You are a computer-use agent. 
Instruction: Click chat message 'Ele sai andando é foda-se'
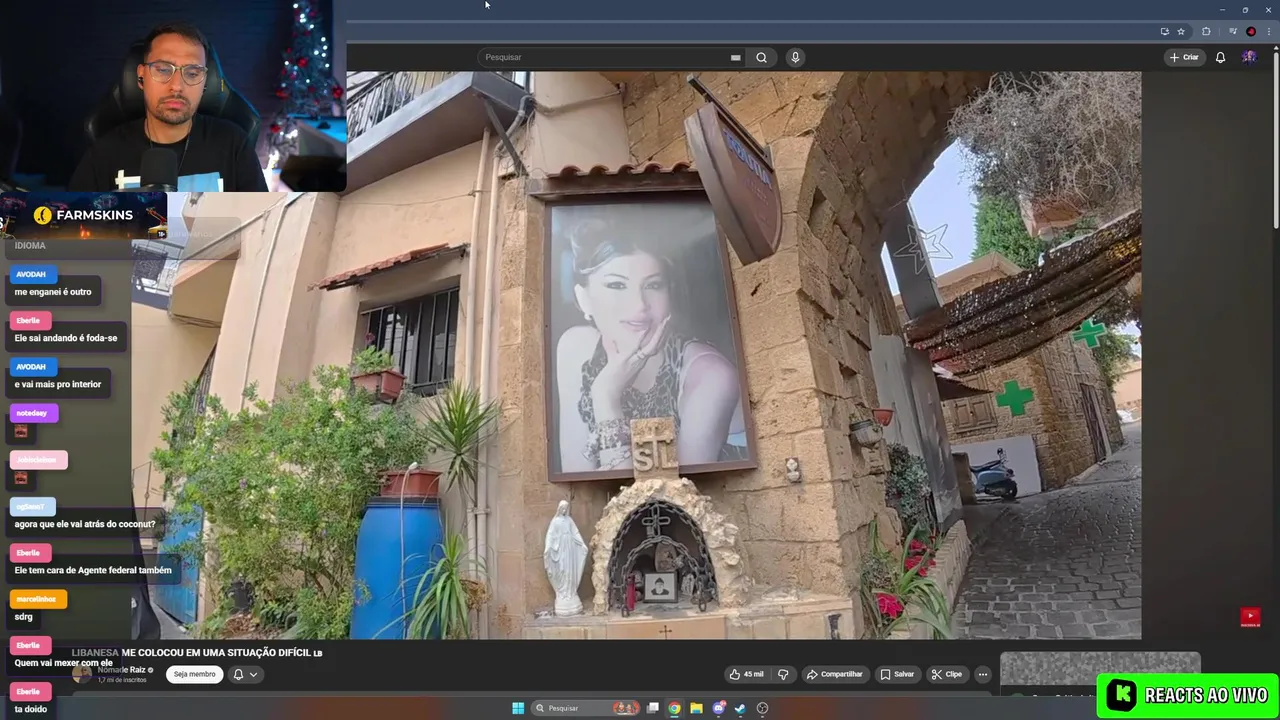click(66, 338)
